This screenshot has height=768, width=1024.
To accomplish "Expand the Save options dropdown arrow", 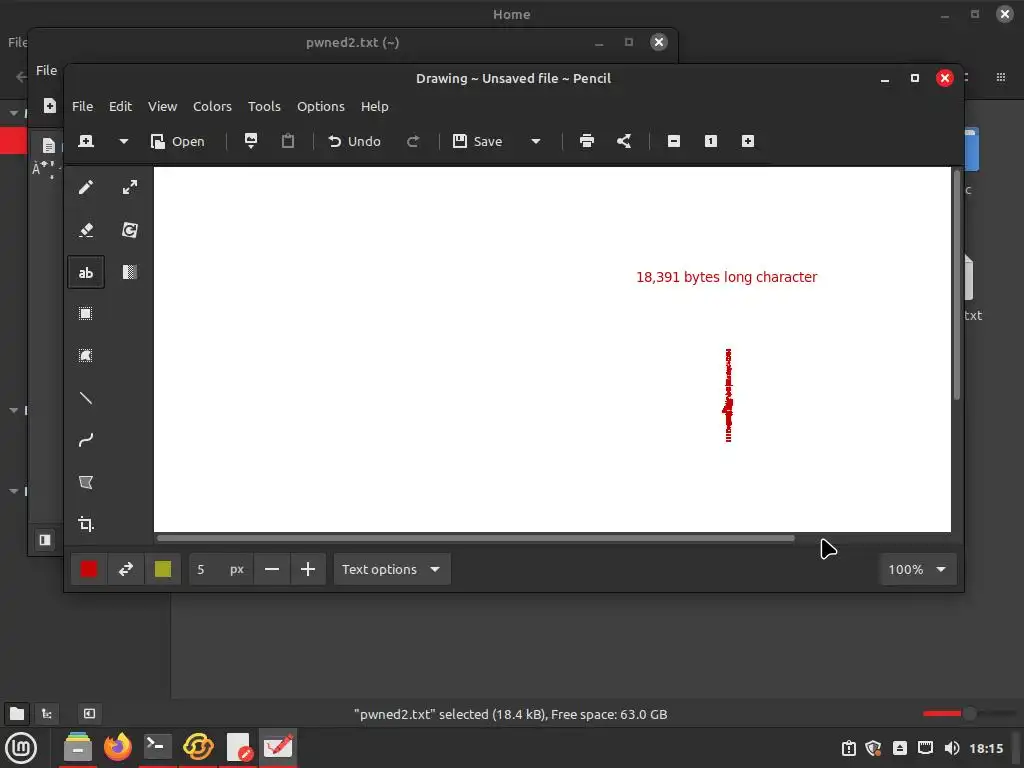I will point(536,141).
